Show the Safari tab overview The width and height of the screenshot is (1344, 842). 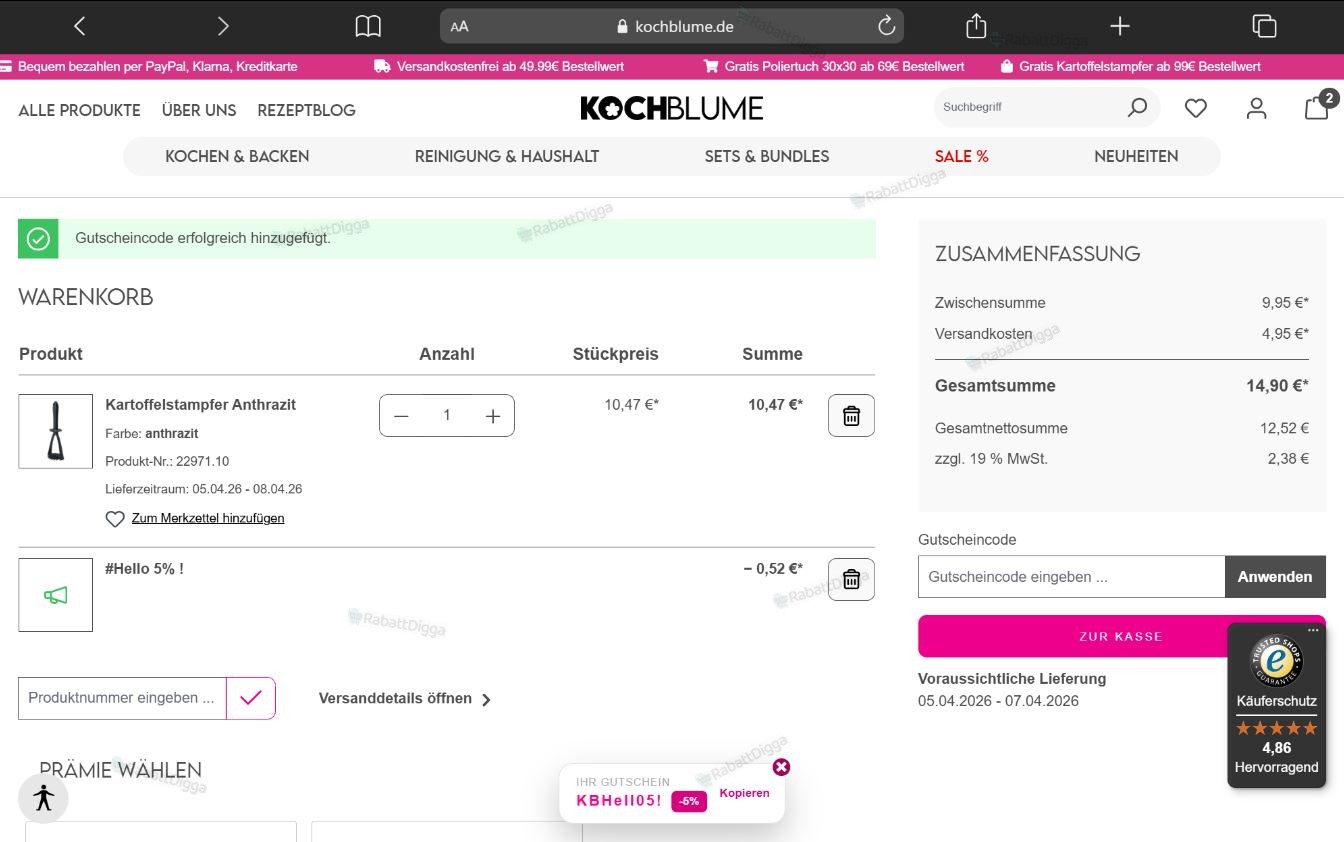tap(1264, 27)
